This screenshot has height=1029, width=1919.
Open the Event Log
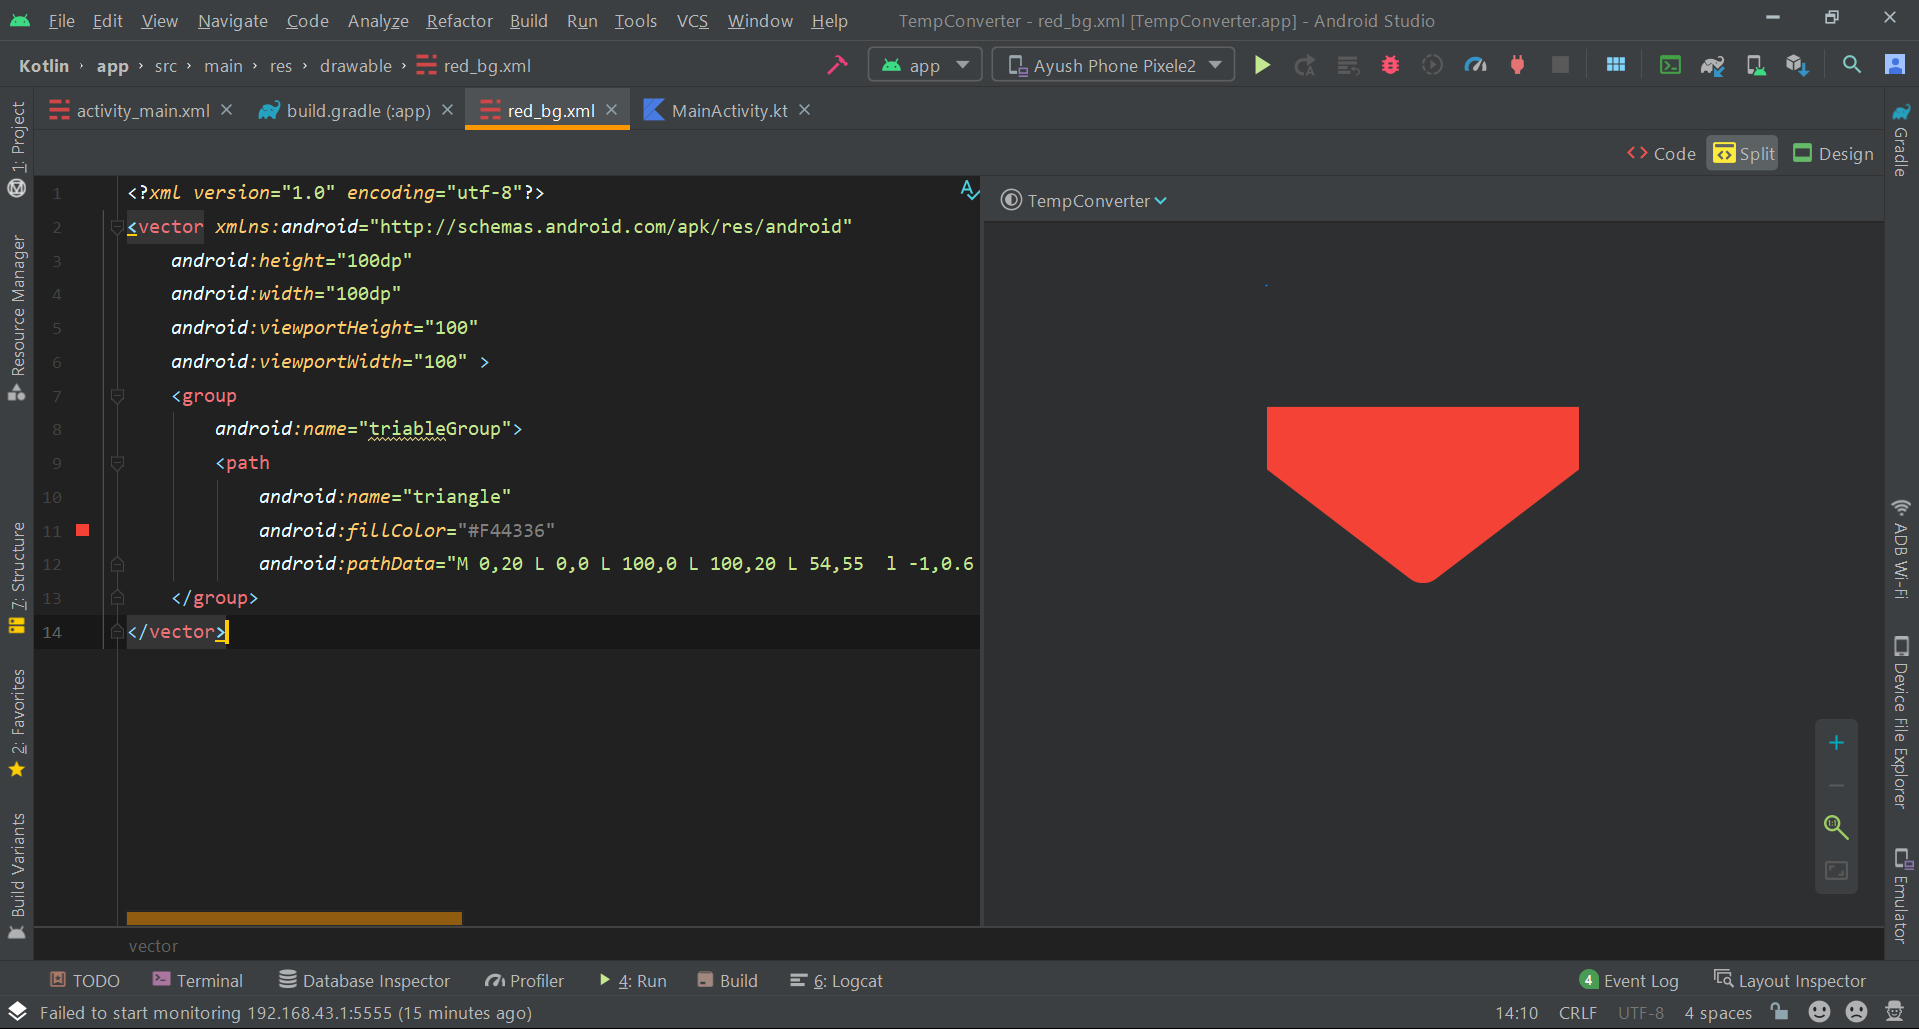pyautogui.click(x=1629, y=980)
